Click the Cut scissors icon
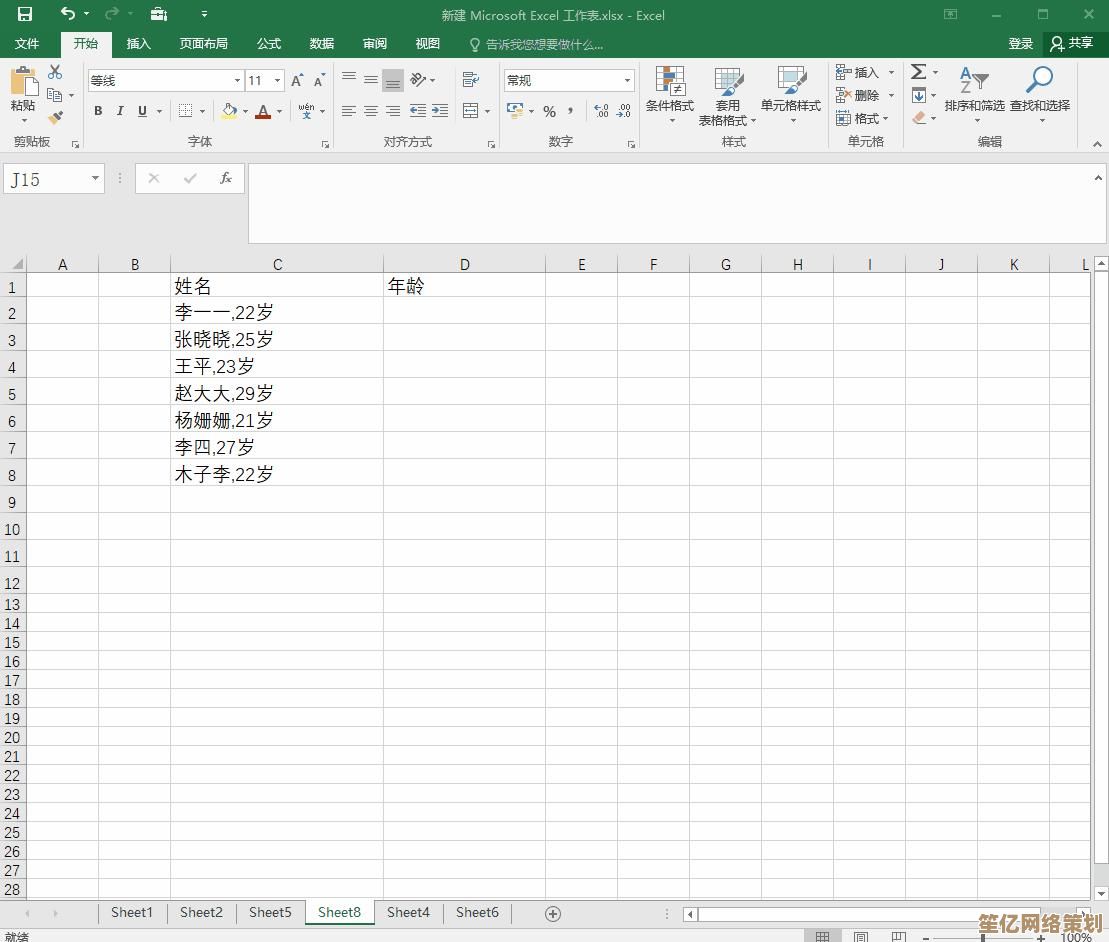This screenshot has height=942, width=1109. [55, 73]
